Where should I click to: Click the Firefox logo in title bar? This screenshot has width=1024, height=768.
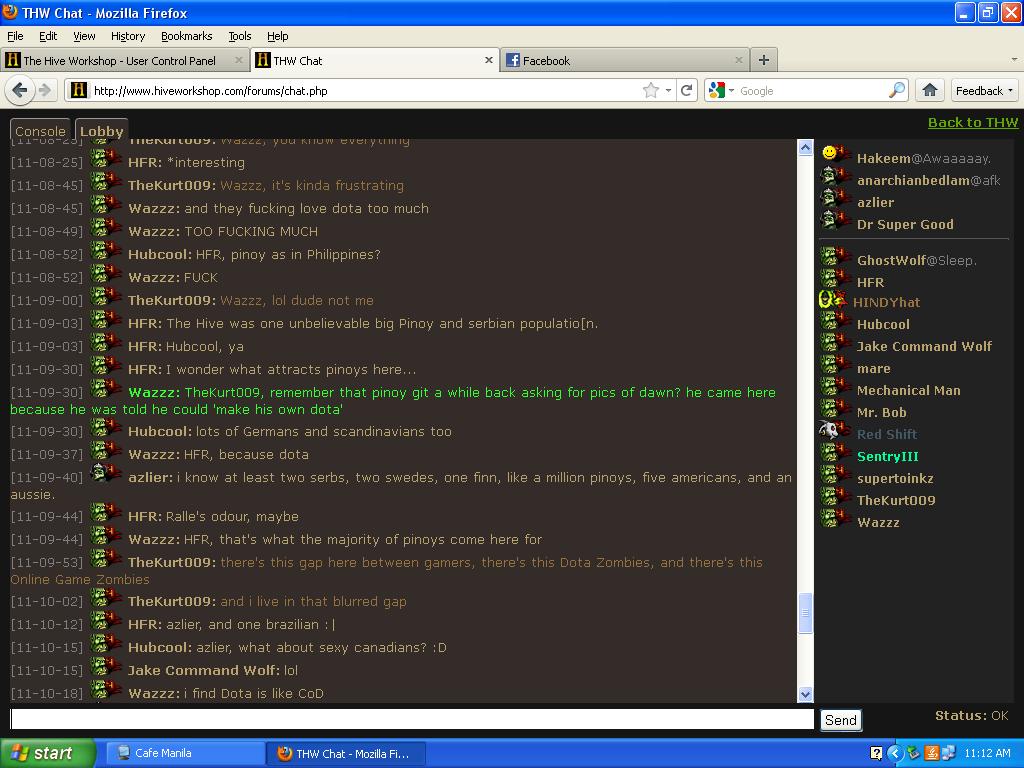pos(10,12)
